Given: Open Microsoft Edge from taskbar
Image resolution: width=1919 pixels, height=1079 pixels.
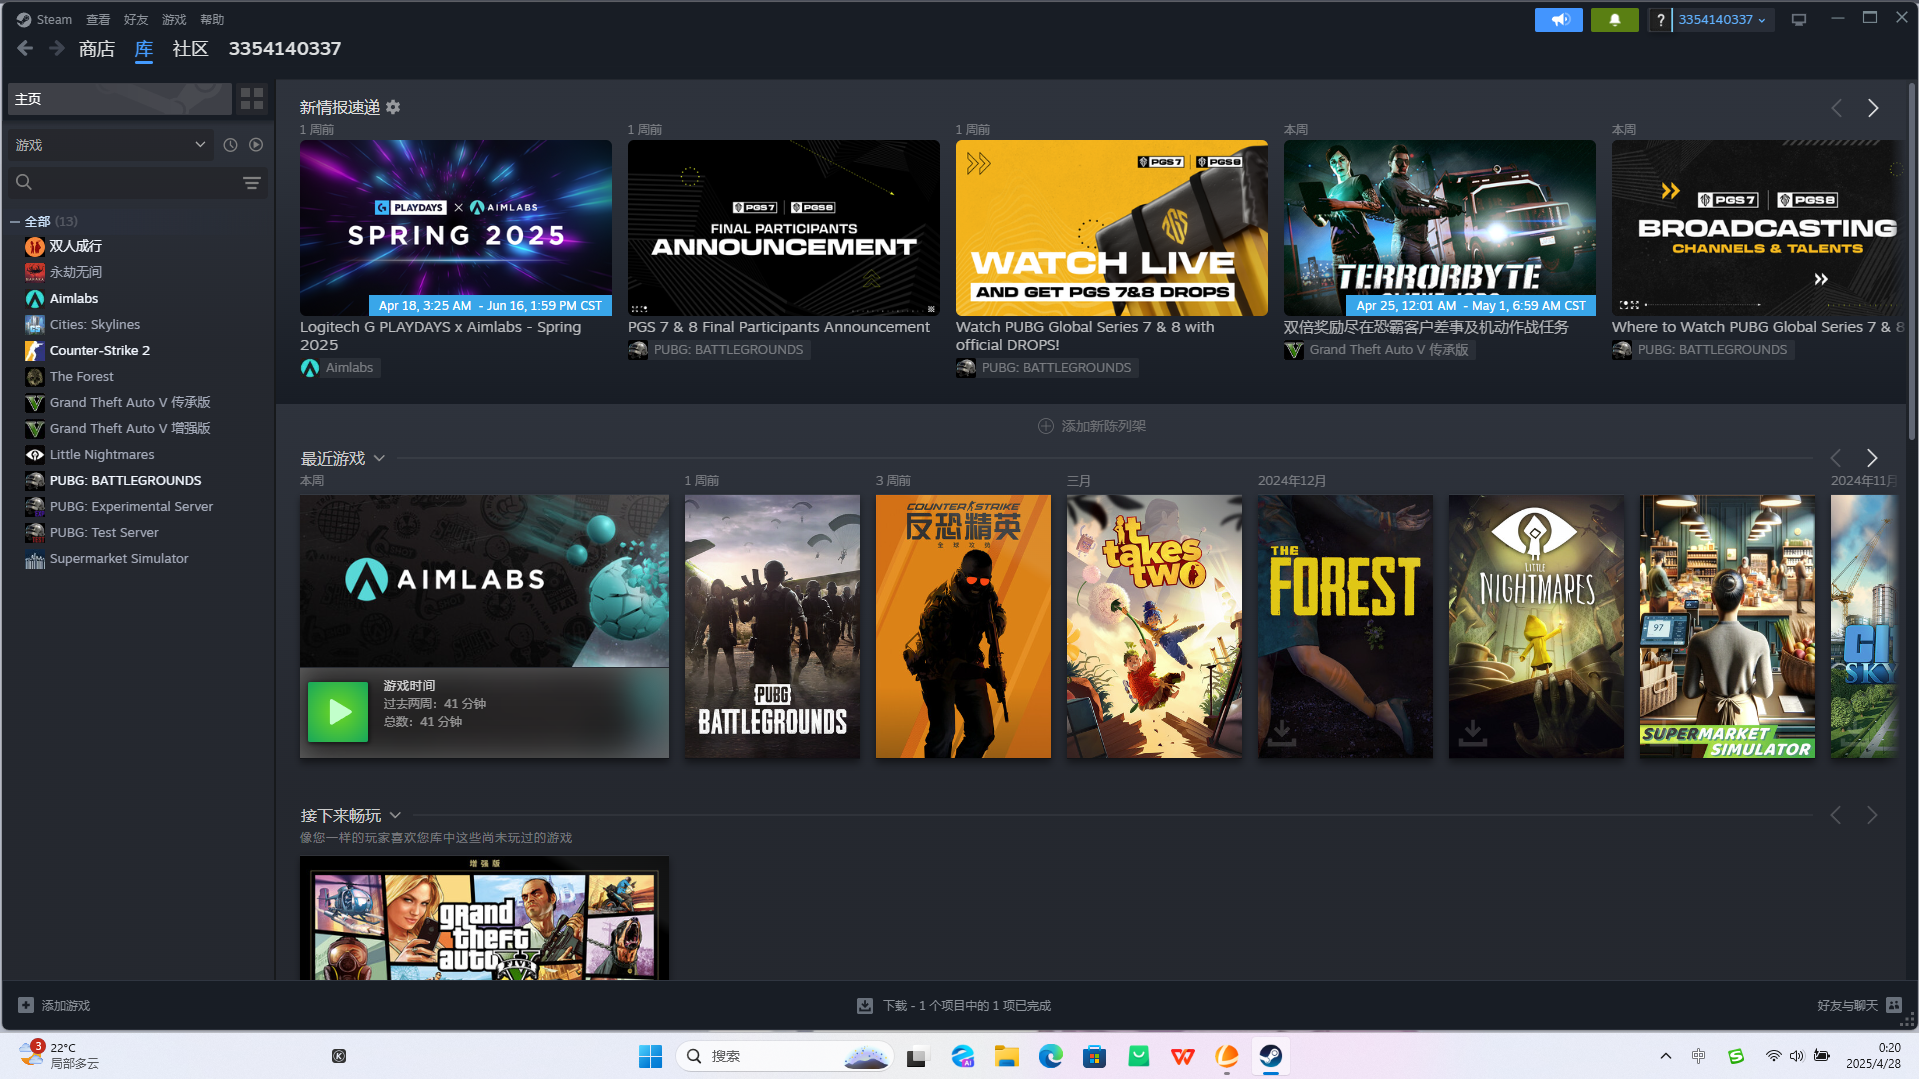Looking at the screenshot, I should [1050, 1056].
